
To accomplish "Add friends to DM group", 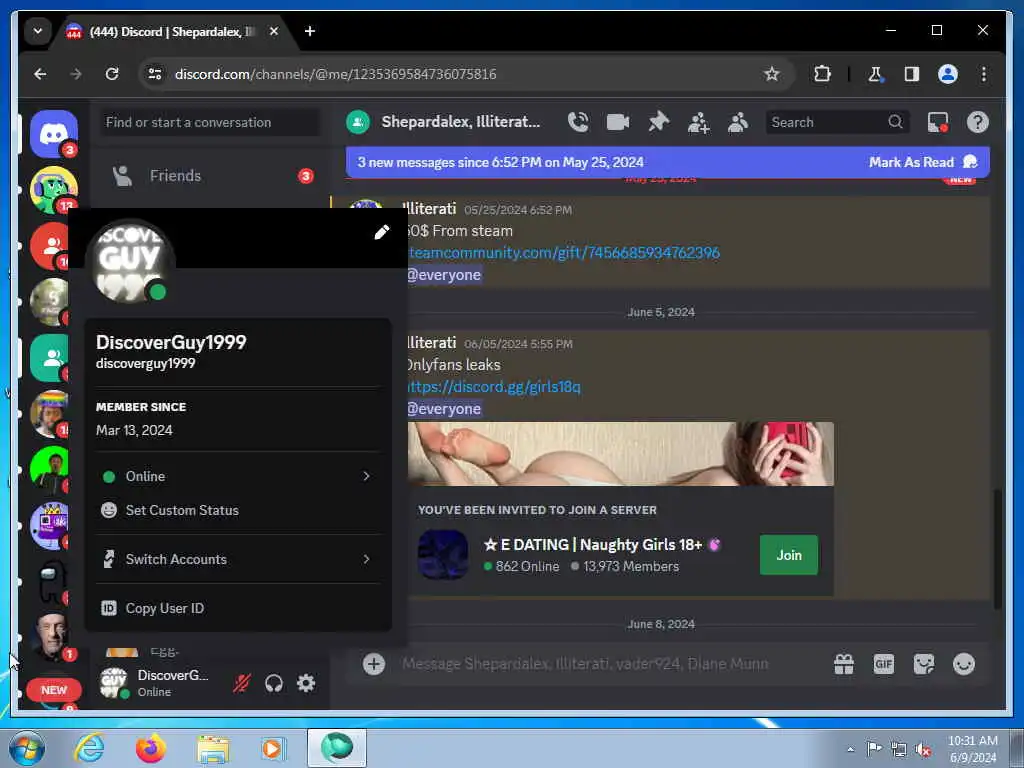I will pyautogui.click(x=698, y=122).
